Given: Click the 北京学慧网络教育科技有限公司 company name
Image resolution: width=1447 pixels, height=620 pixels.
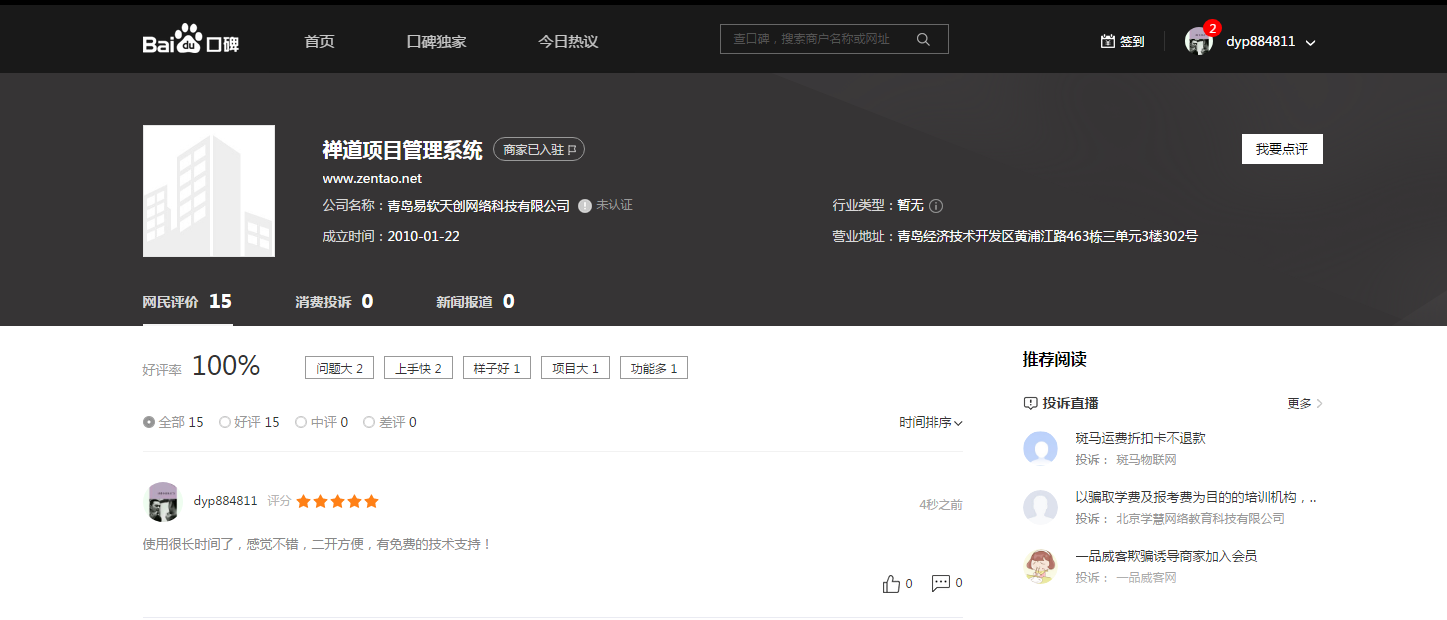Looking at the screenshot, I should pos(1201,519).
